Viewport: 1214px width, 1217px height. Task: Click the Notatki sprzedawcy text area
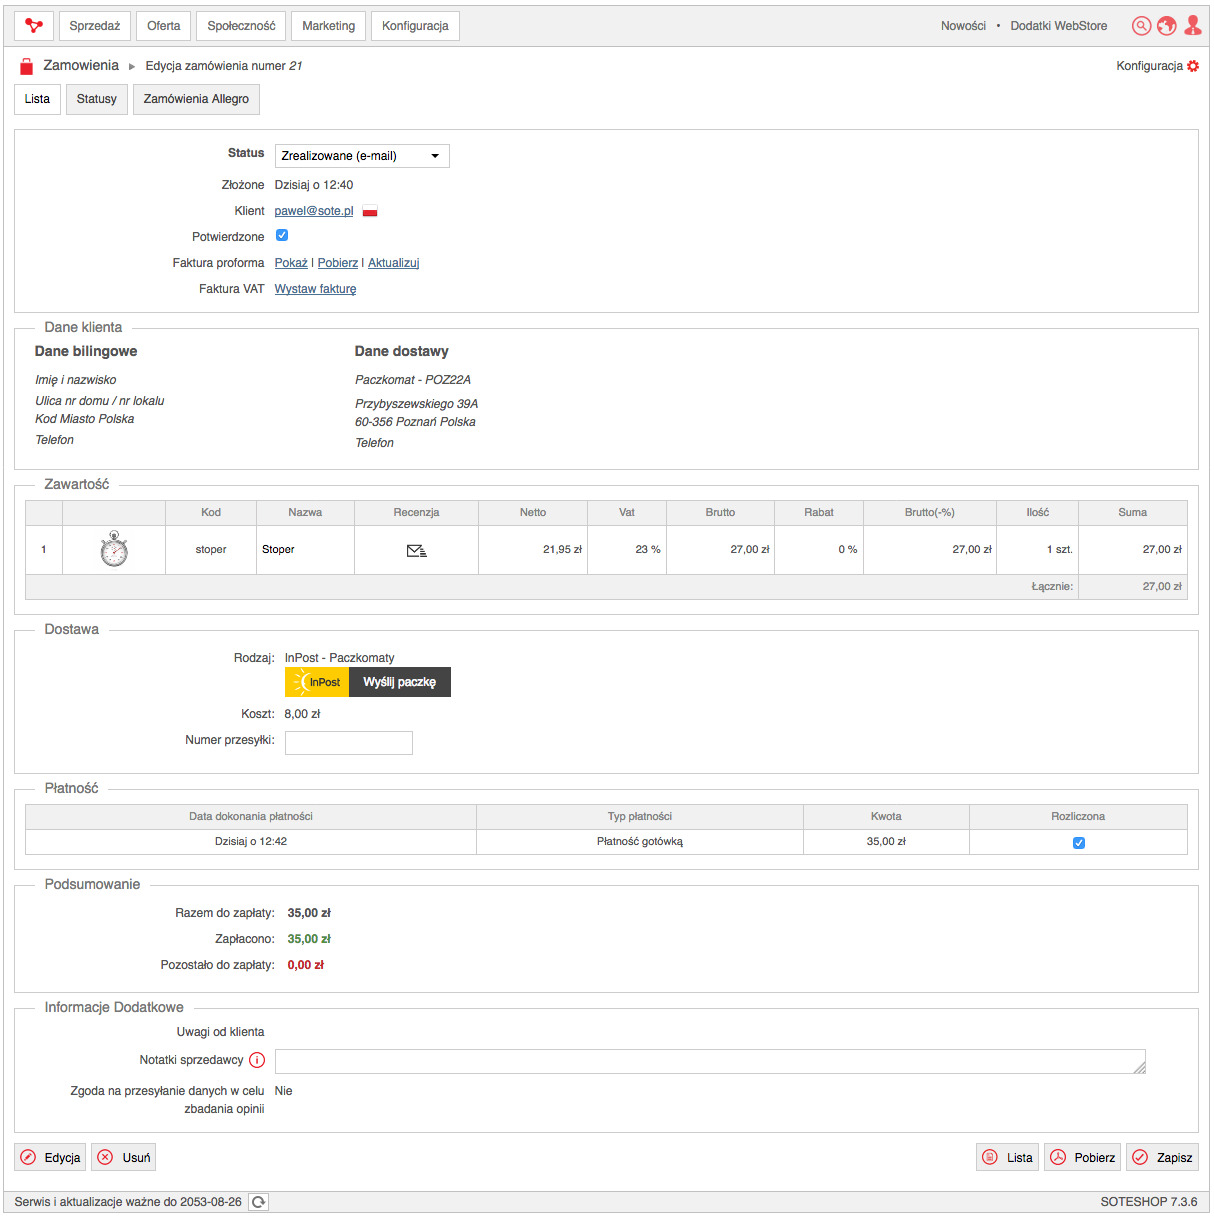[710, 1062]
